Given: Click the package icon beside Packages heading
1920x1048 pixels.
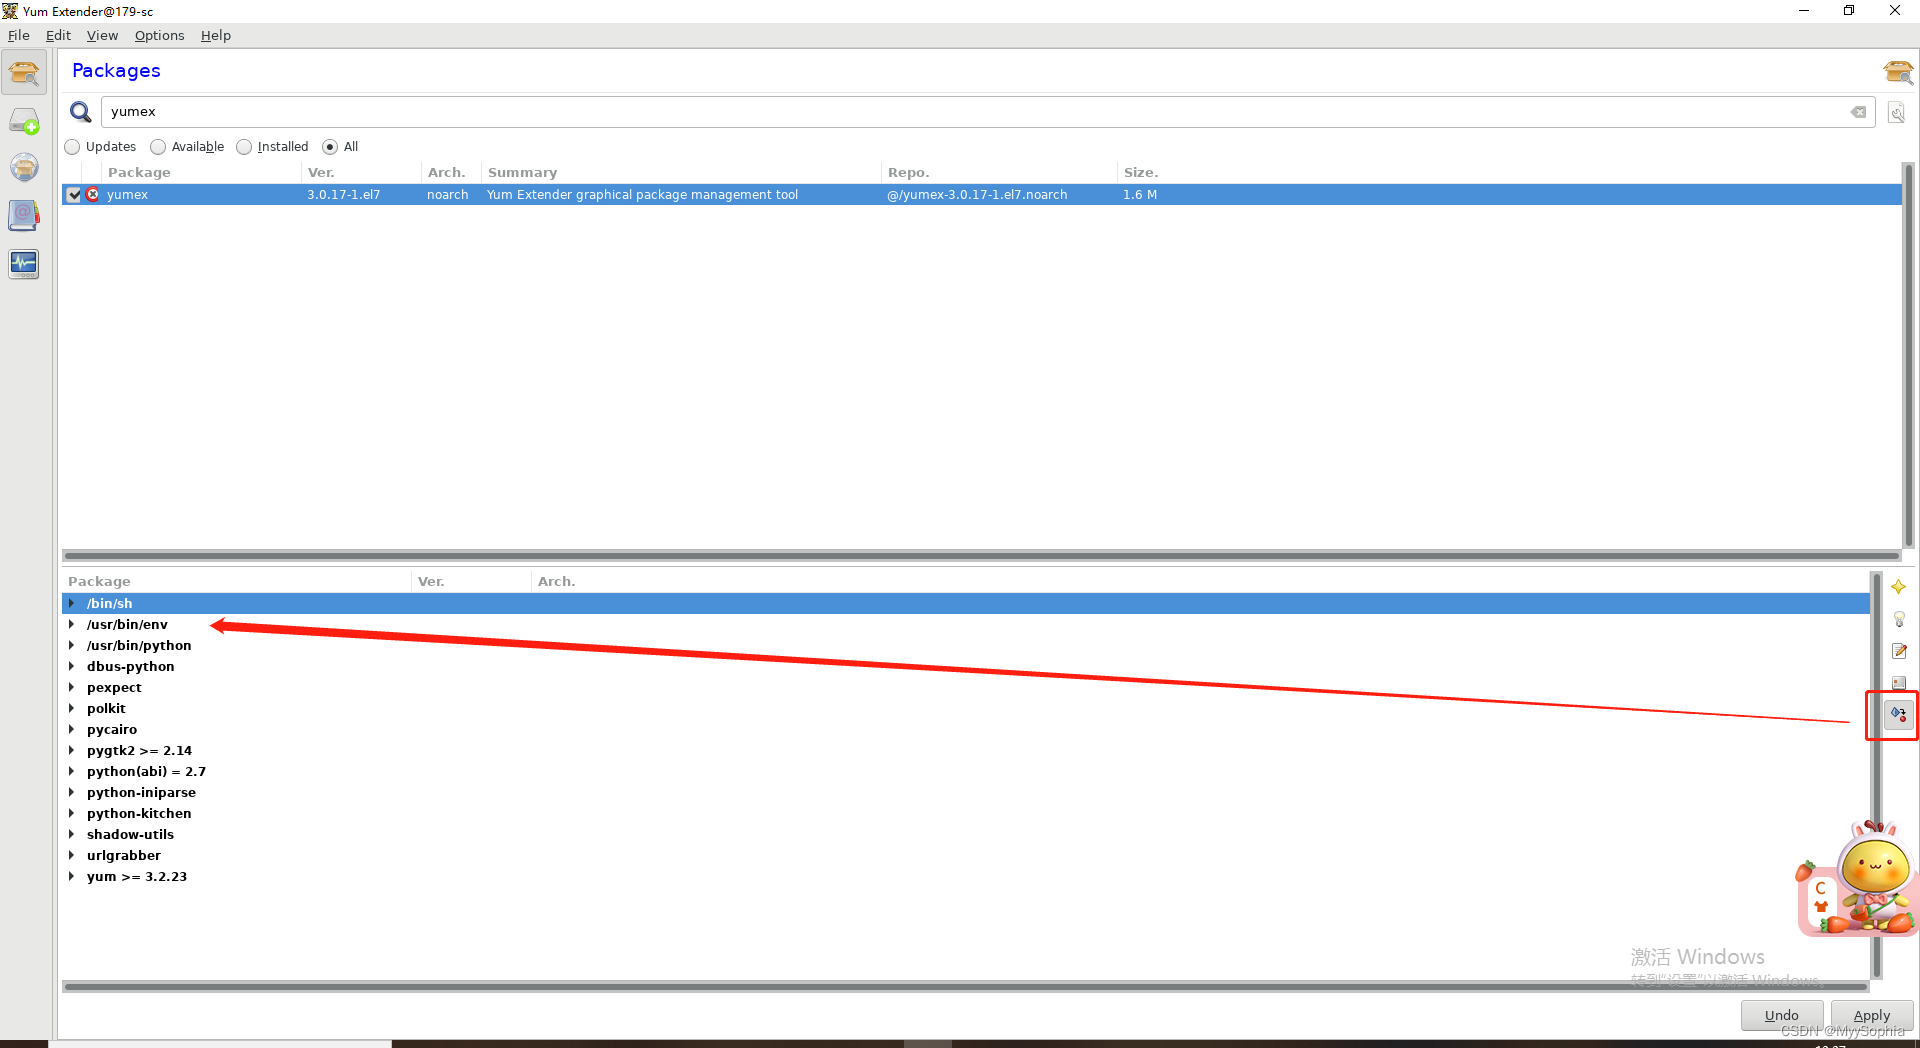Looking at the screenshot, I should tap(1897, 72).
